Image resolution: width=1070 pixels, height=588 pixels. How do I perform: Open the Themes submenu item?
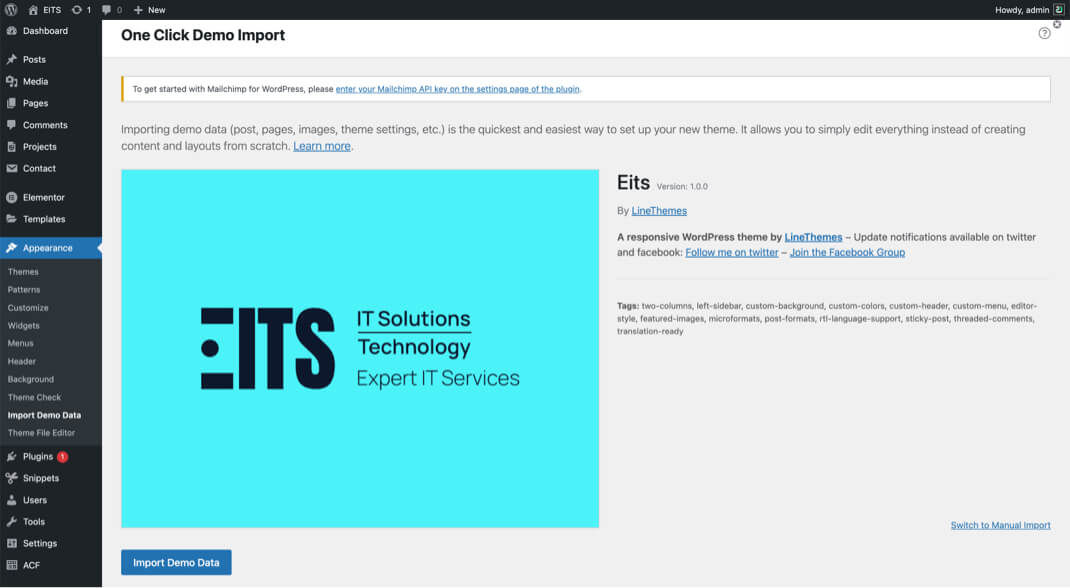tap(23, 271)
